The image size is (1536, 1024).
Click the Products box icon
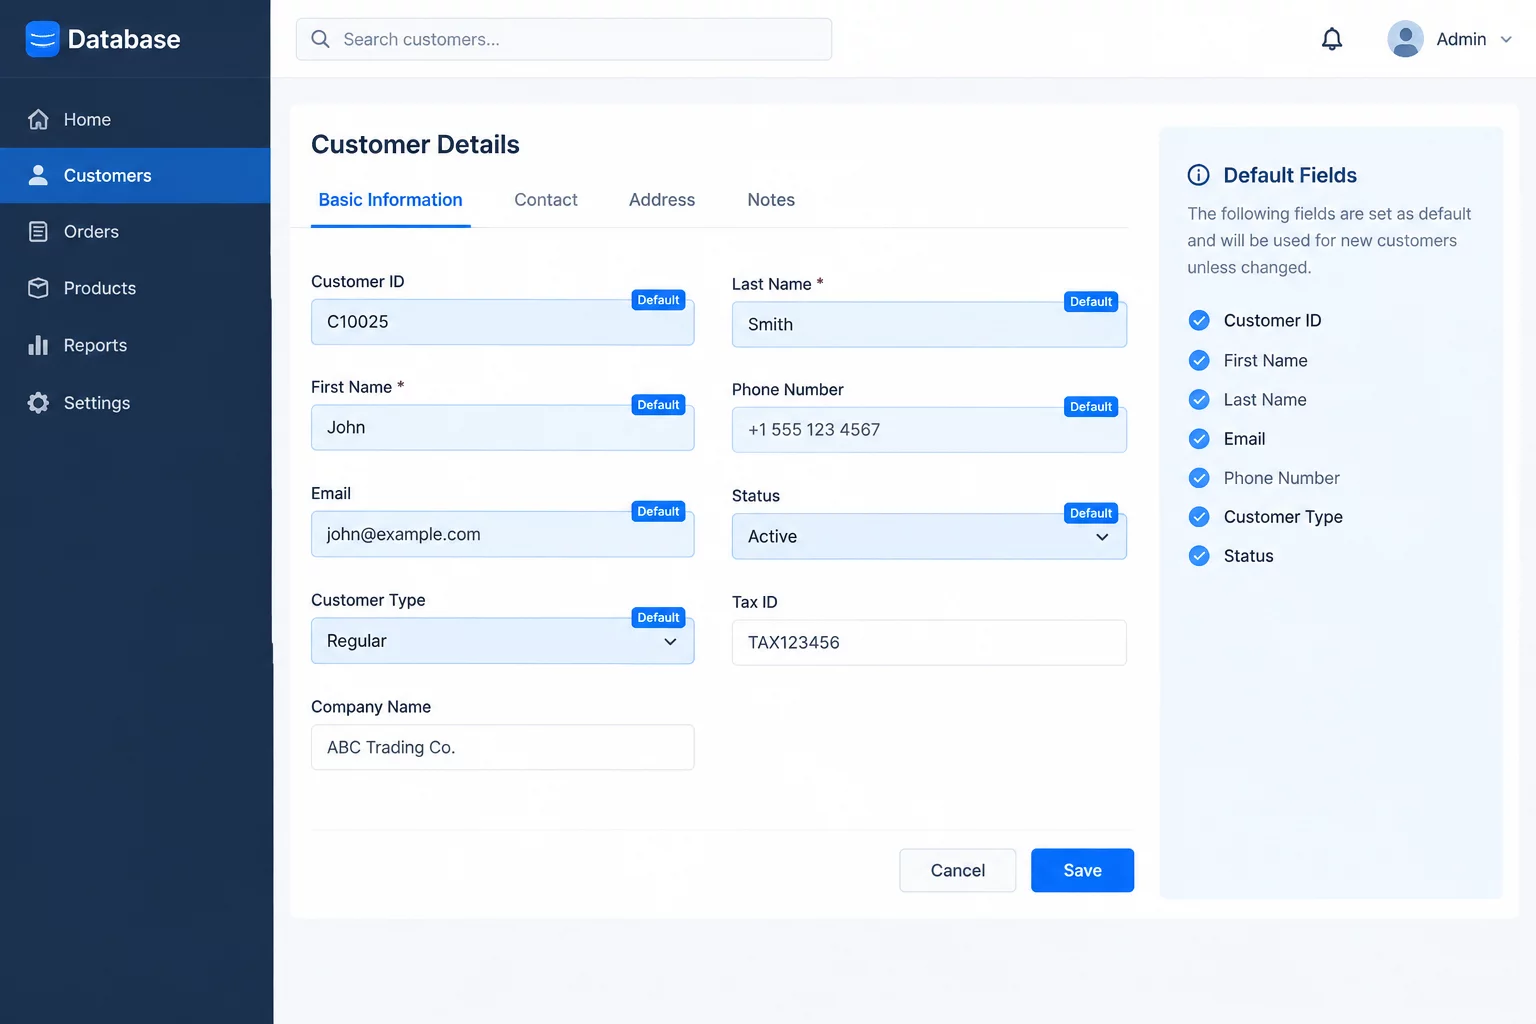[x=38, y=288]
